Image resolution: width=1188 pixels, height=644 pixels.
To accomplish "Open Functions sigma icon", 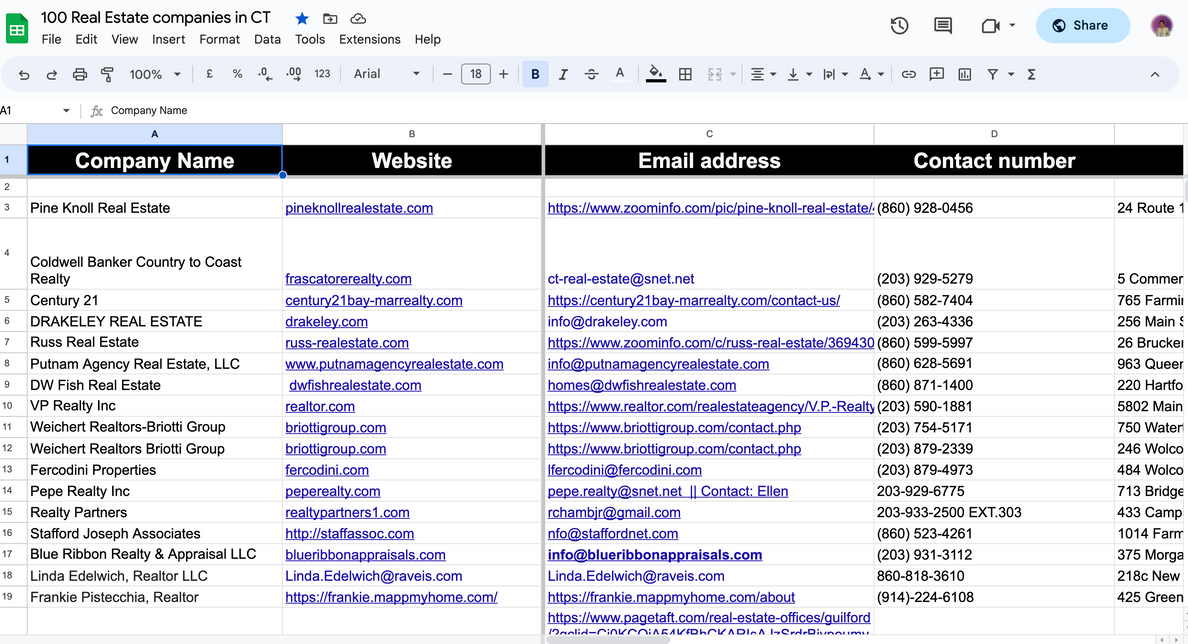I will [x=1031, y=74].
